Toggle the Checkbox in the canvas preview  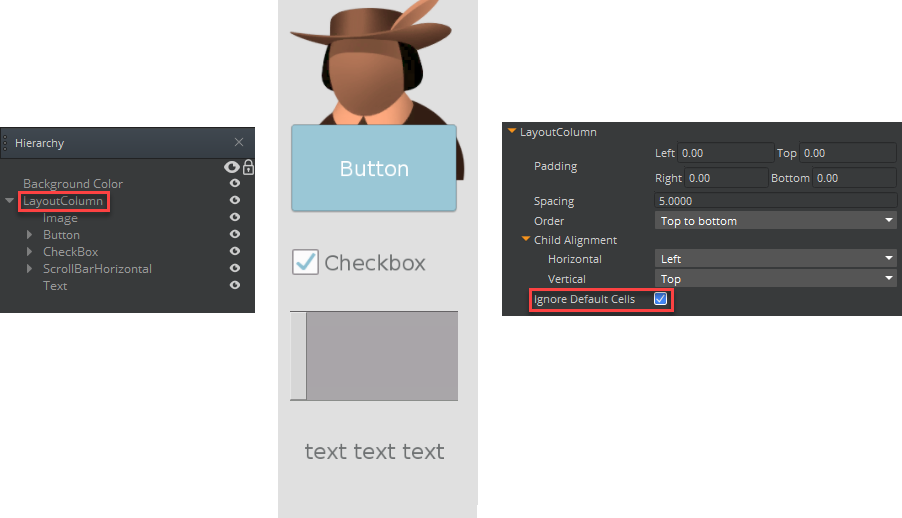tap(305, 262)
